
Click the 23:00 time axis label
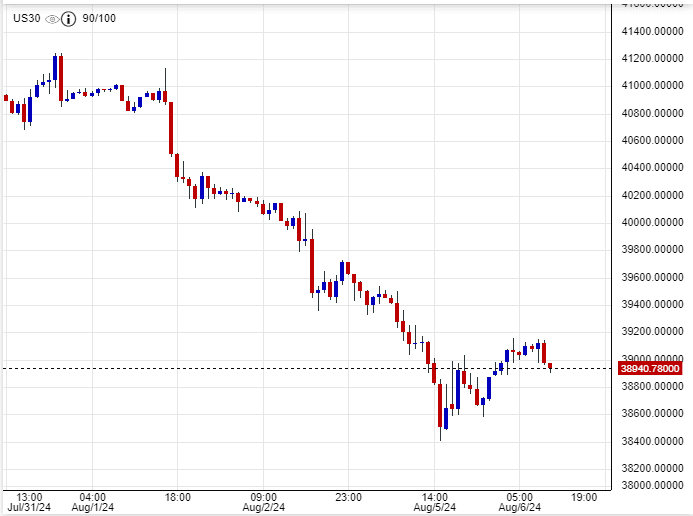(348, 495)
